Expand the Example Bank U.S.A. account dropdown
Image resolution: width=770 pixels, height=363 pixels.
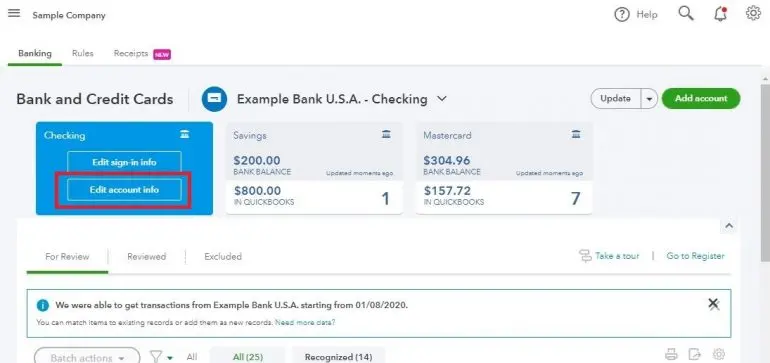[442, 99]
